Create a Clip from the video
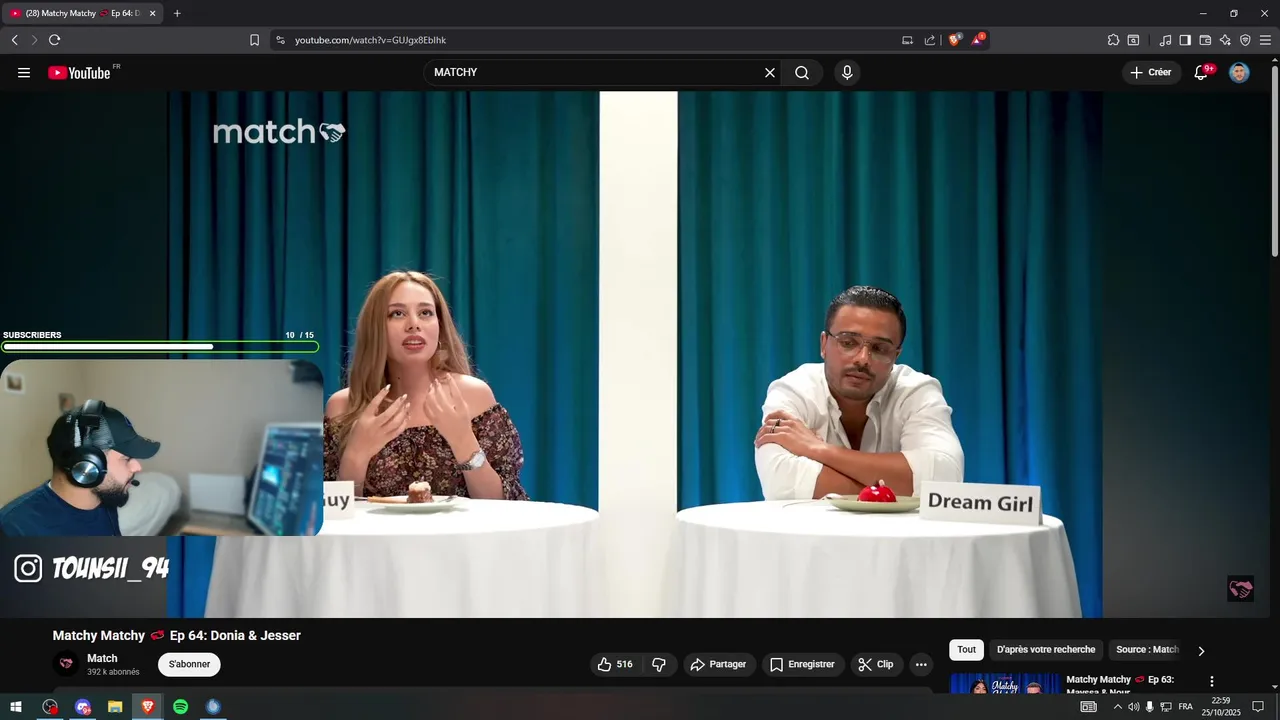 pyautogui.click(x=876, y=664)
